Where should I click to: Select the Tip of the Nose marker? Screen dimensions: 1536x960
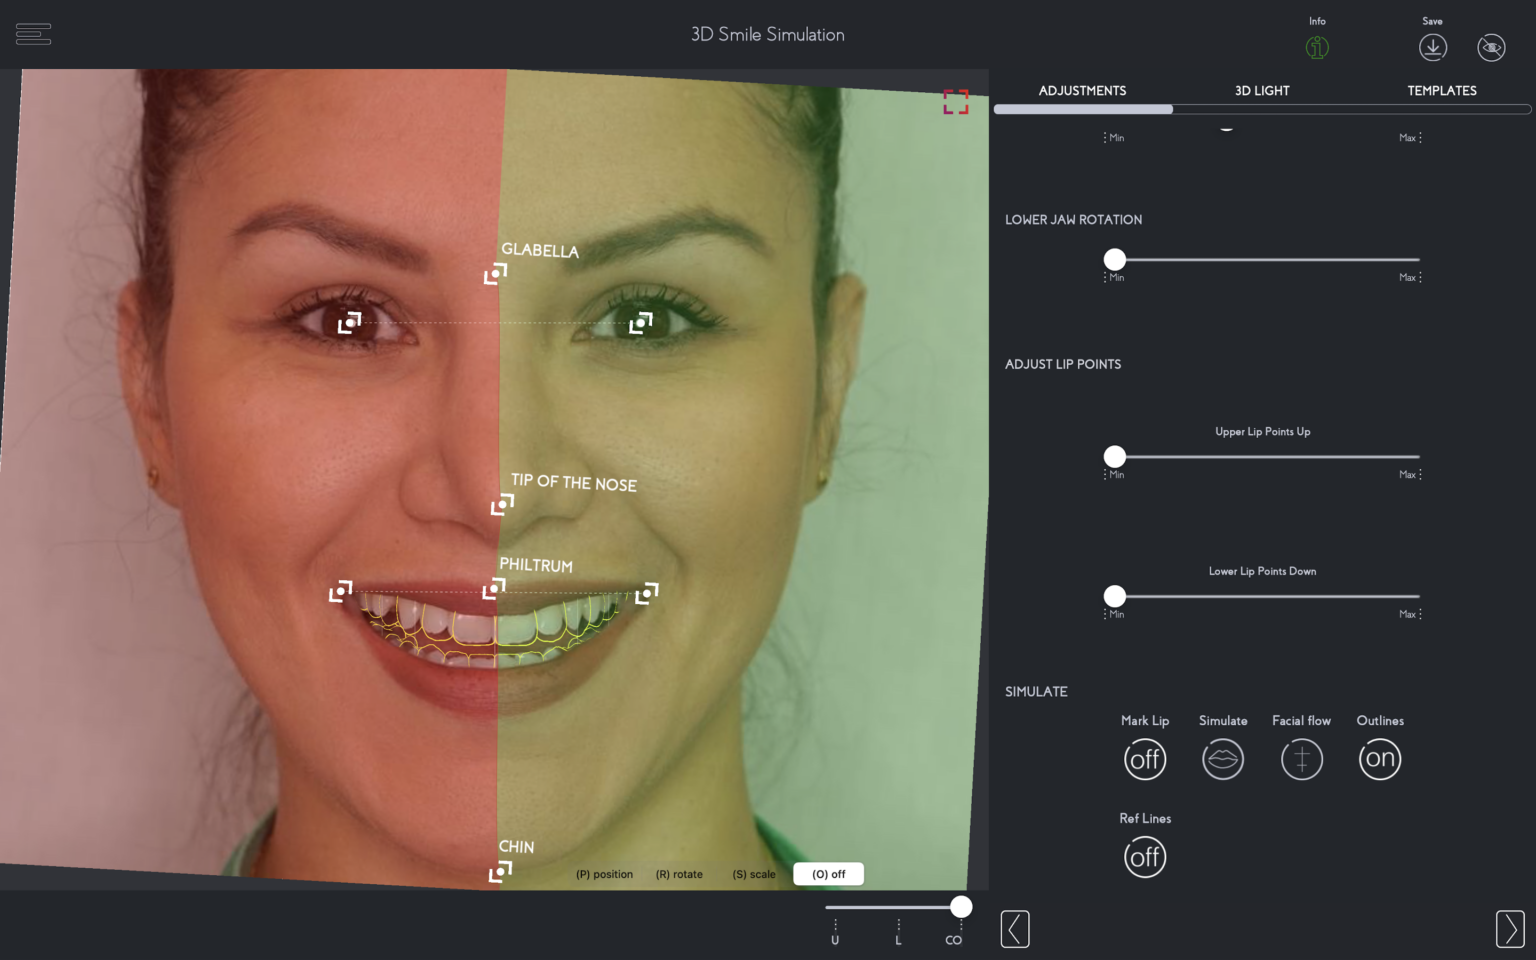501,505
